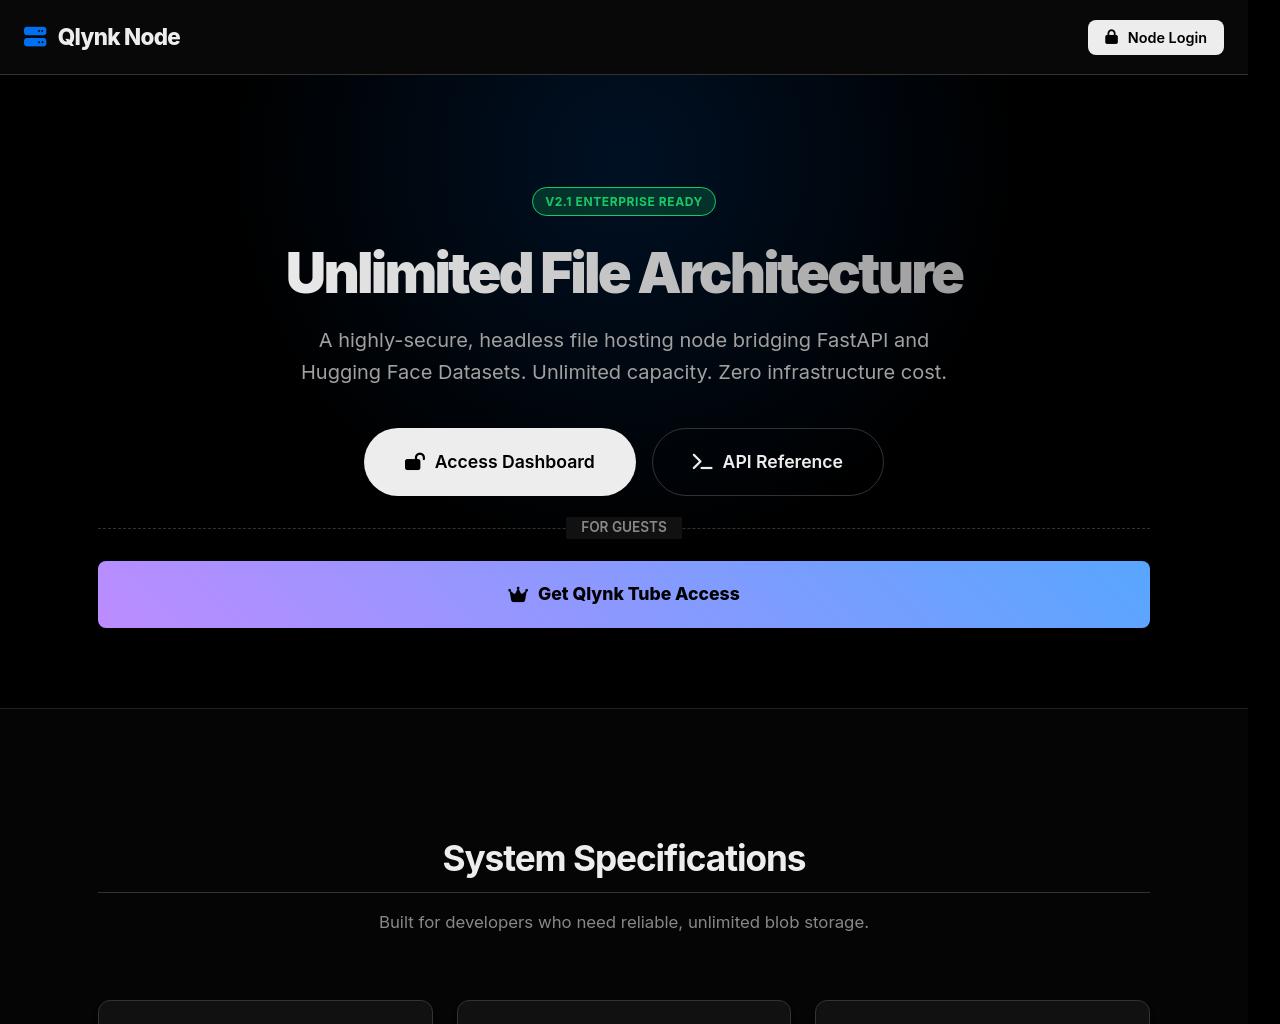Open Access Dashboard

pos(500,462)
